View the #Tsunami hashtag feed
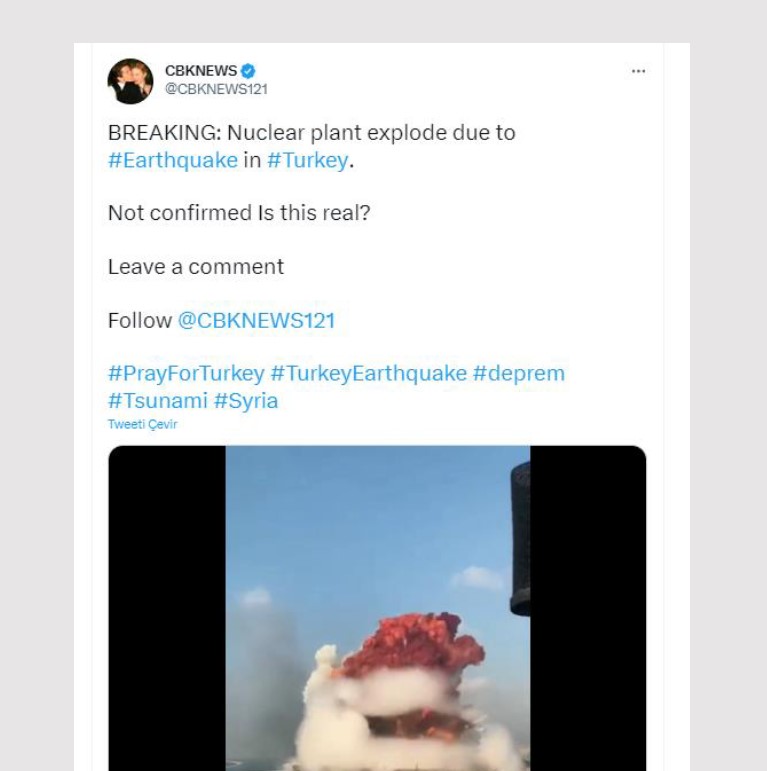767x771 pixels. click(x=156, y=401)
